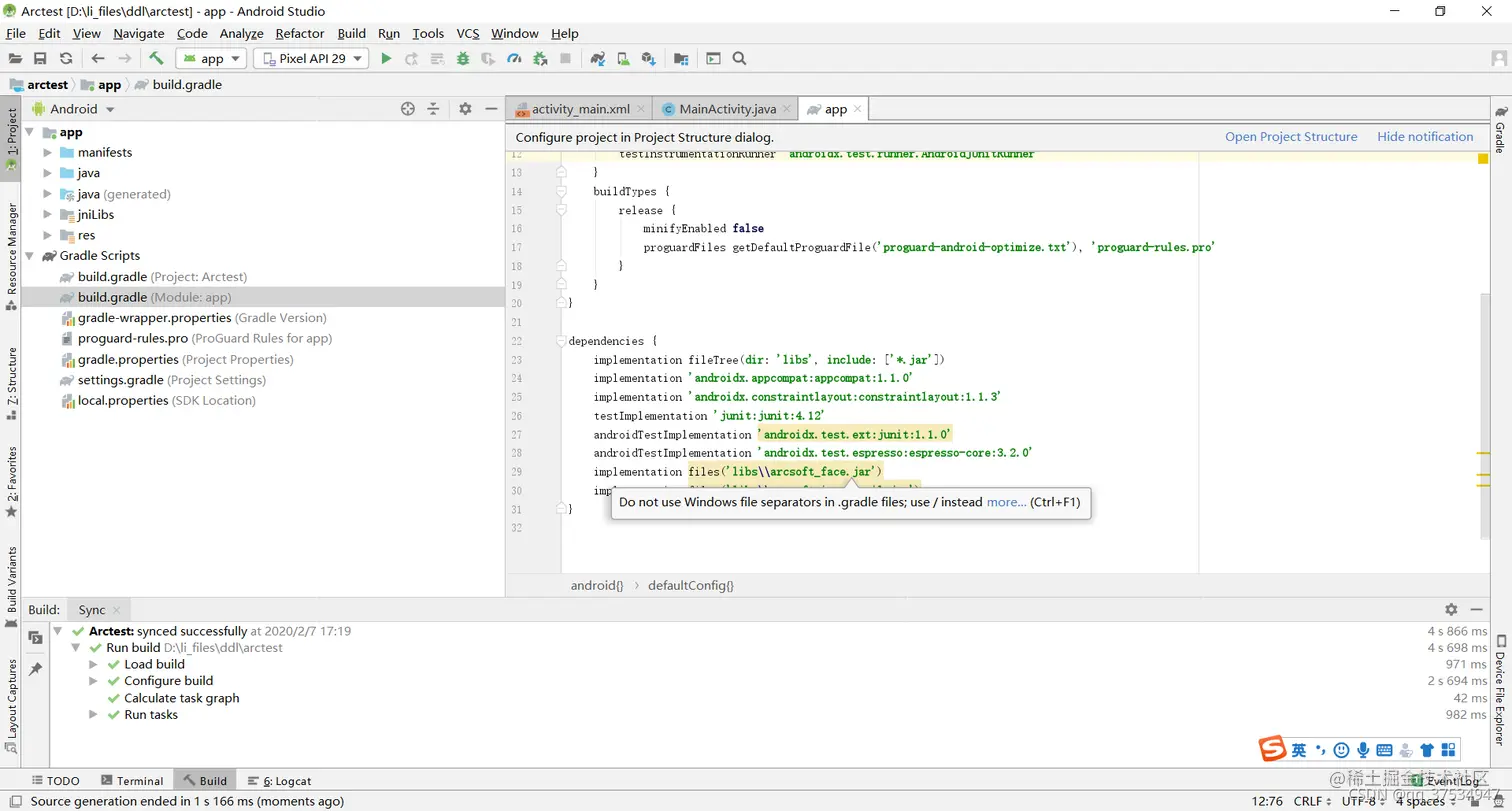Open the VCS menu

click(x=468, y=34)
